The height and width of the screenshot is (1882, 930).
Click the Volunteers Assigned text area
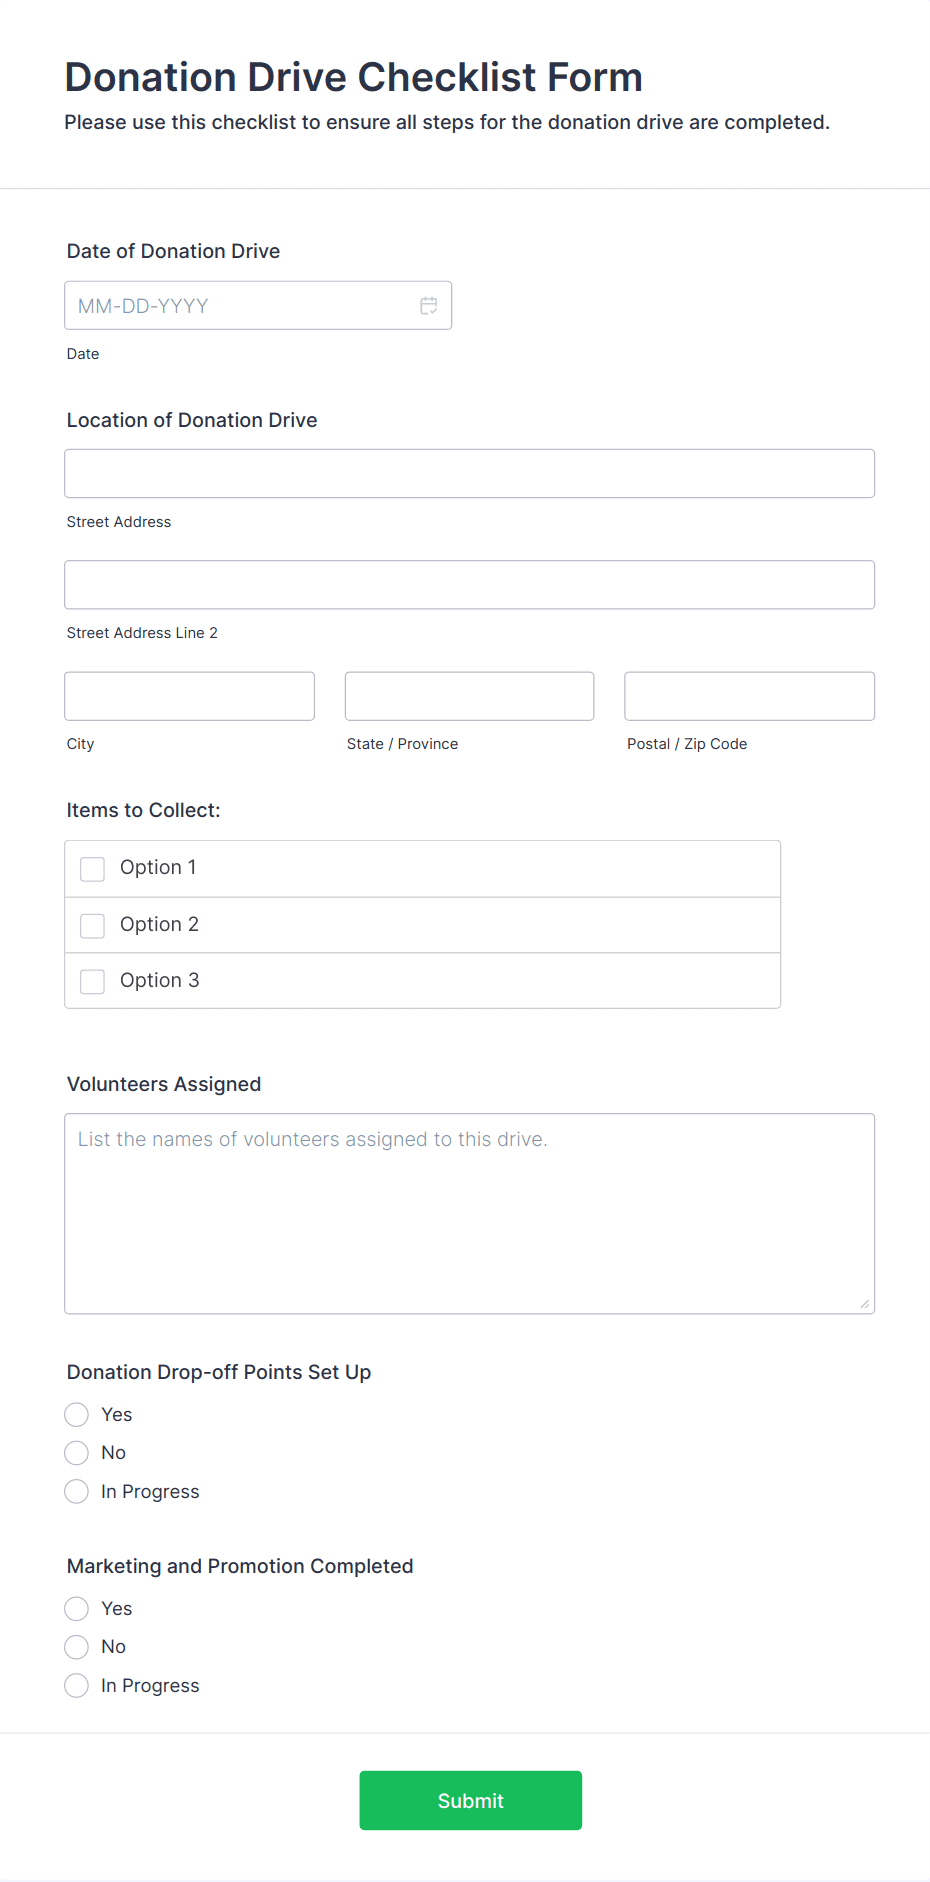470,1214
